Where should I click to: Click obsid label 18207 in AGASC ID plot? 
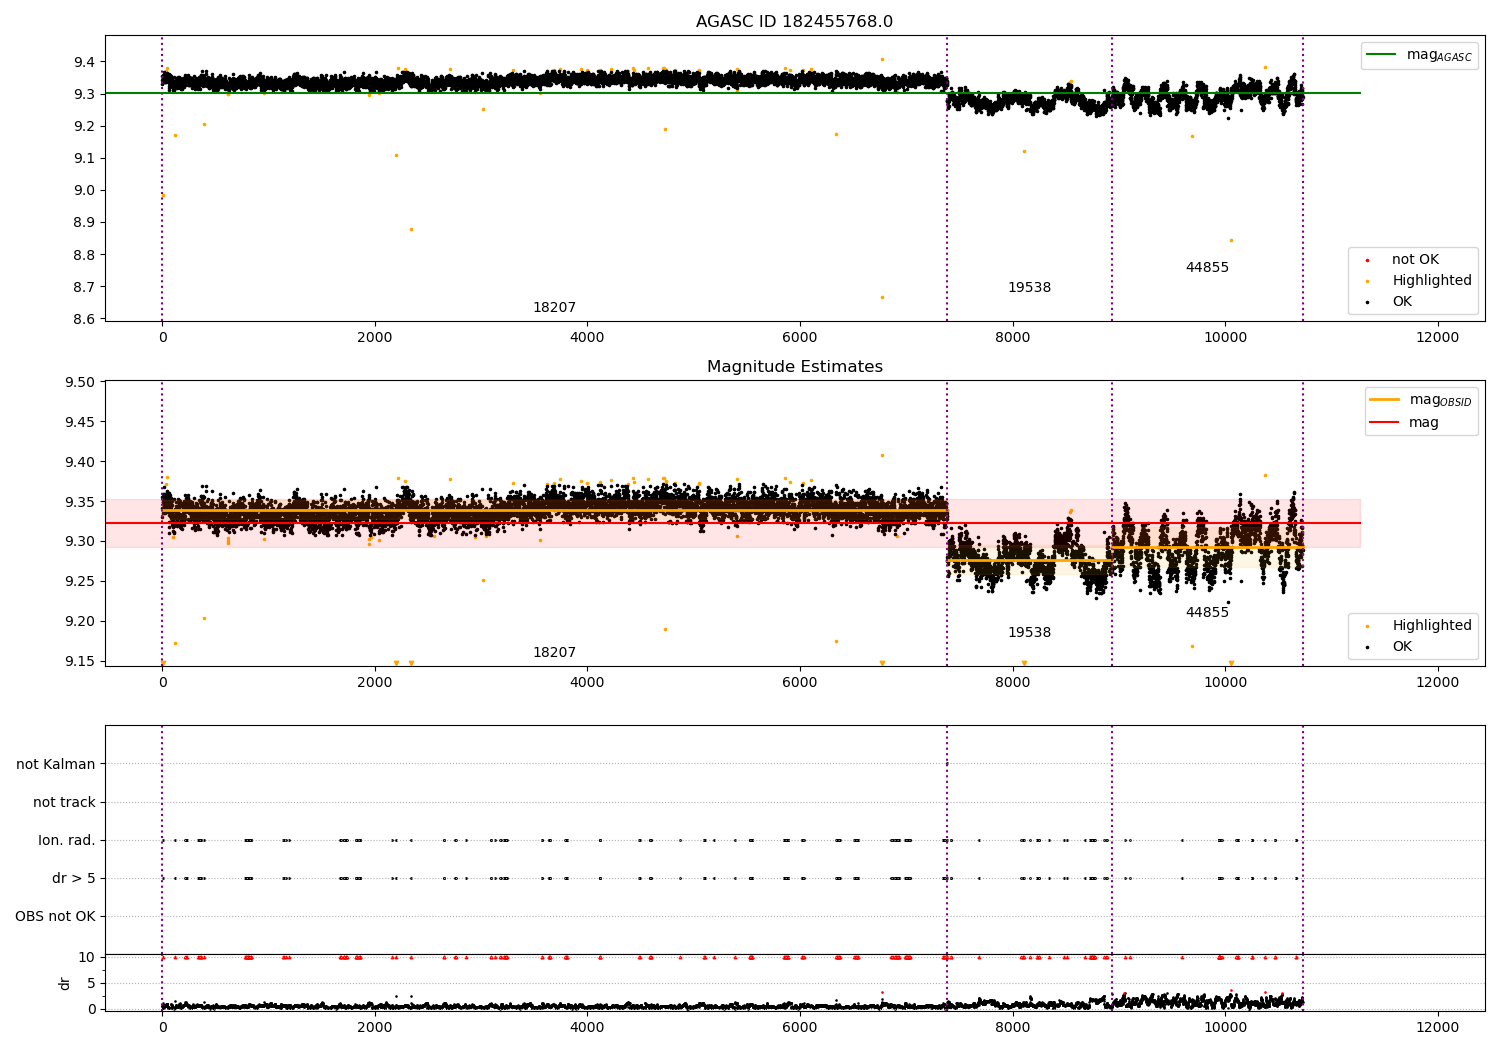pyautogui.click(x=554, y=308)
